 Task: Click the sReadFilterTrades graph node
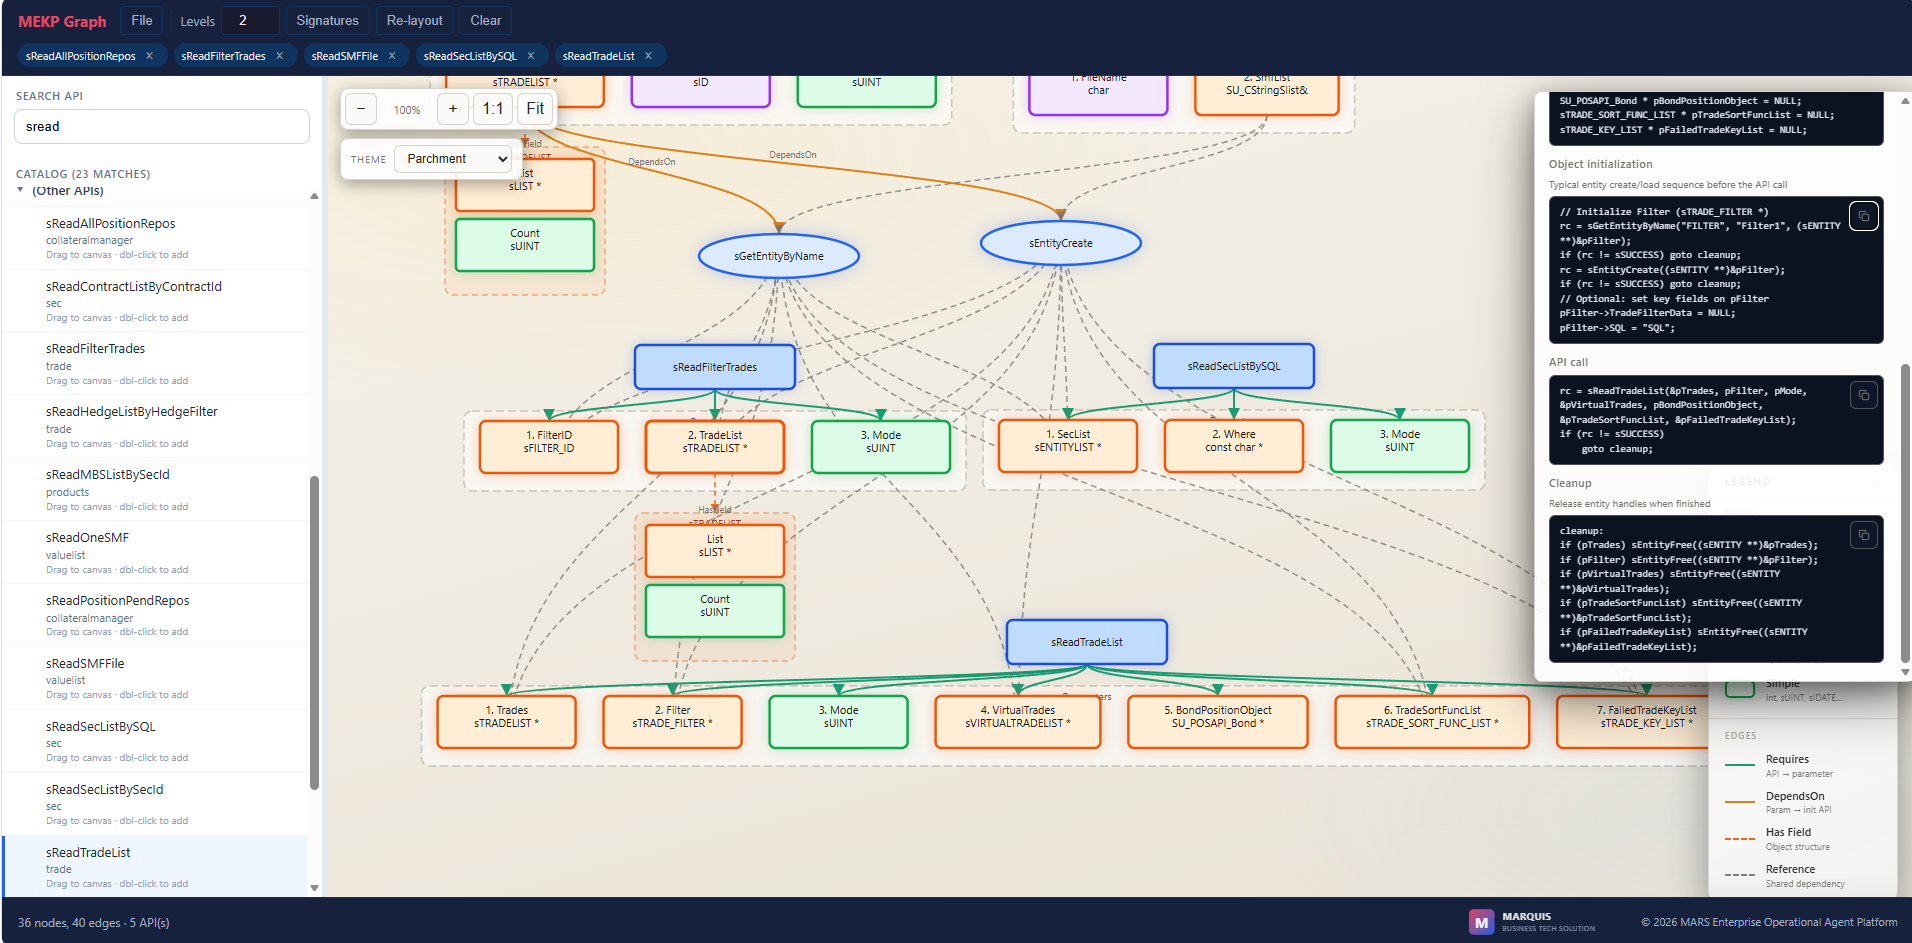[715, 367]
